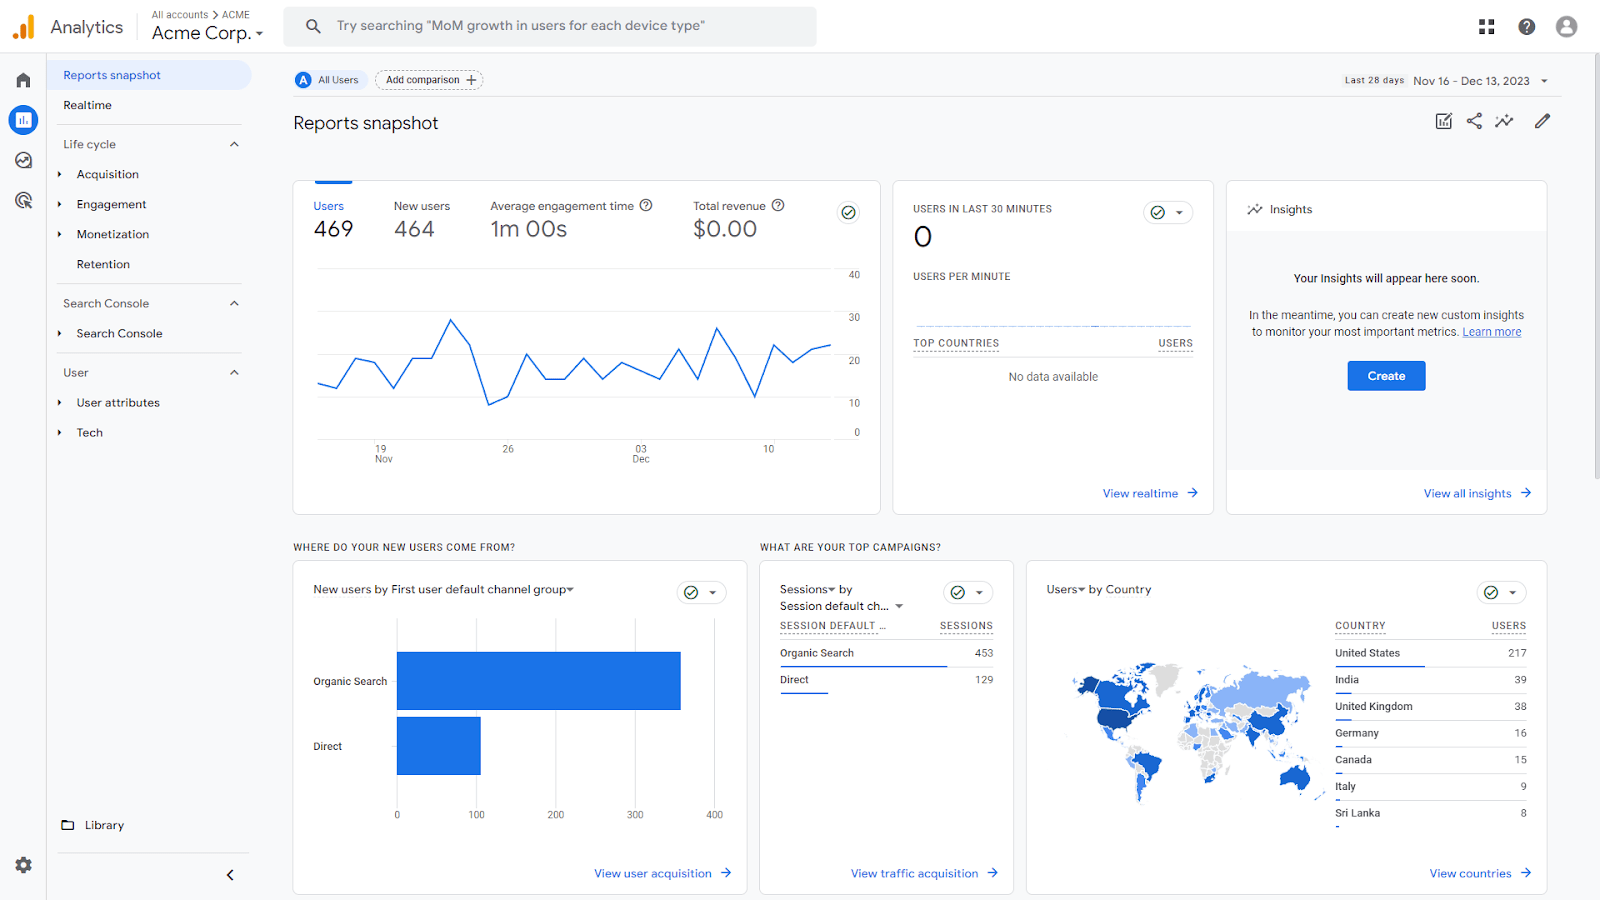Screen dimensions: 1600x900
Task: Open Insights via the sparkline icon
Action: [1504, 120]
